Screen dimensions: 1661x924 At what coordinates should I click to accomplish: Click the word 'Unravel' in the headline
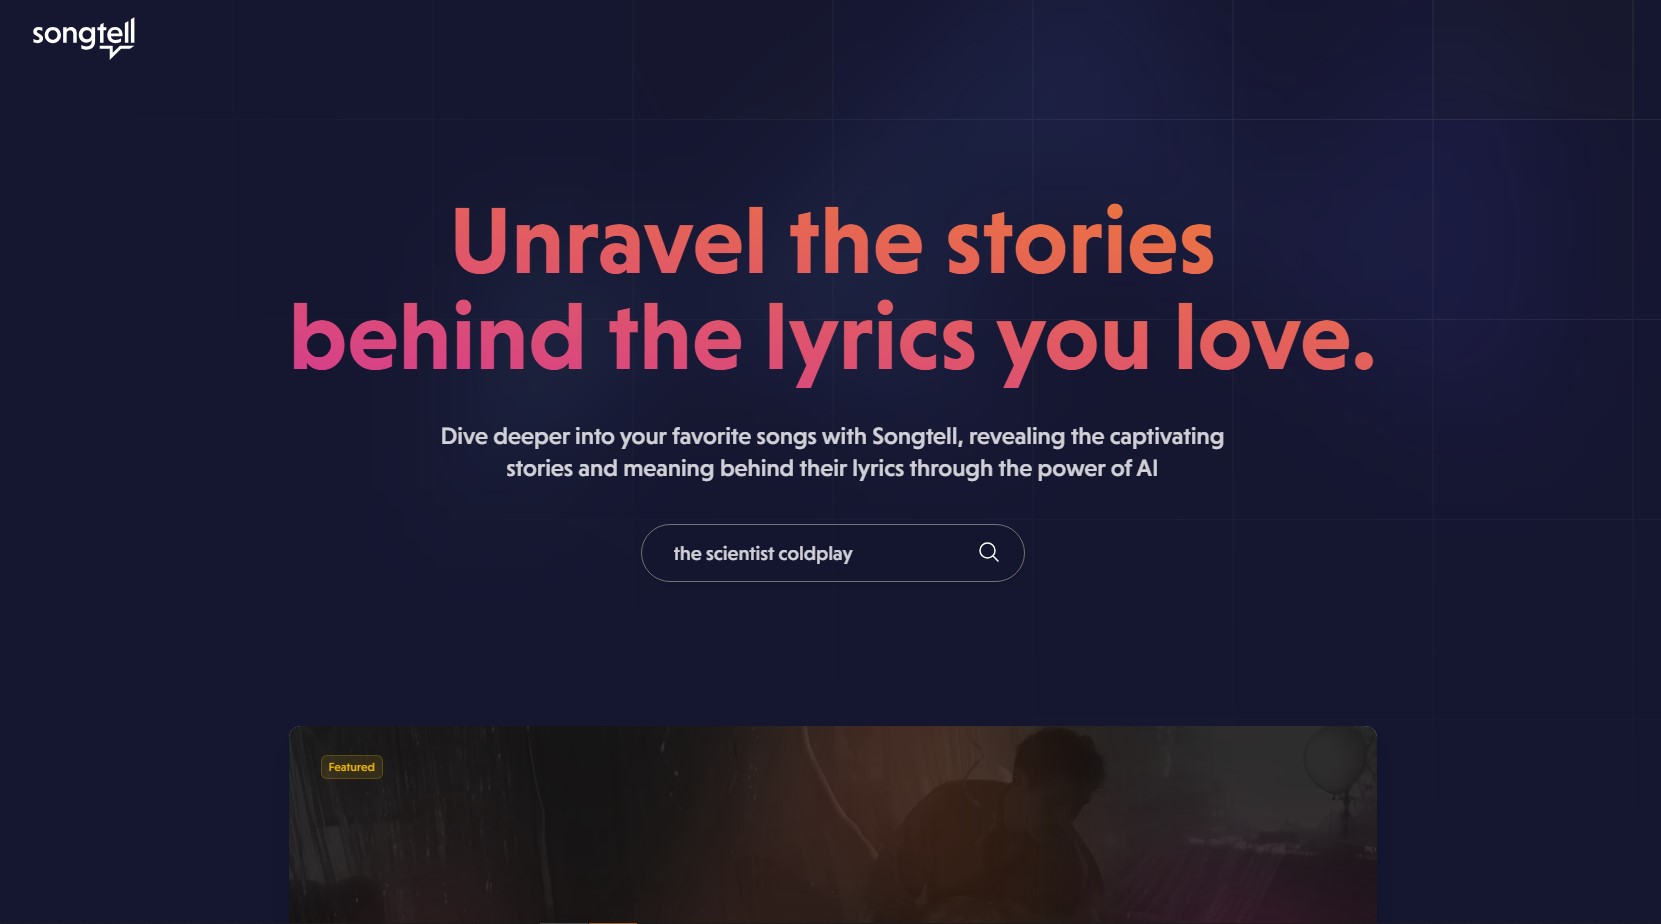click(608, 242)
